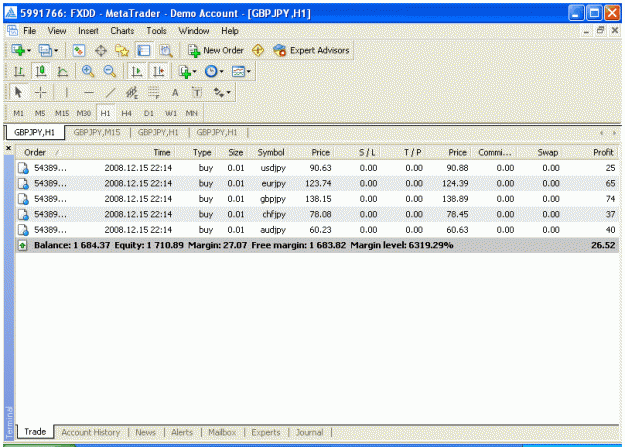Show the Navigator folder-star icon

[122, 51]
